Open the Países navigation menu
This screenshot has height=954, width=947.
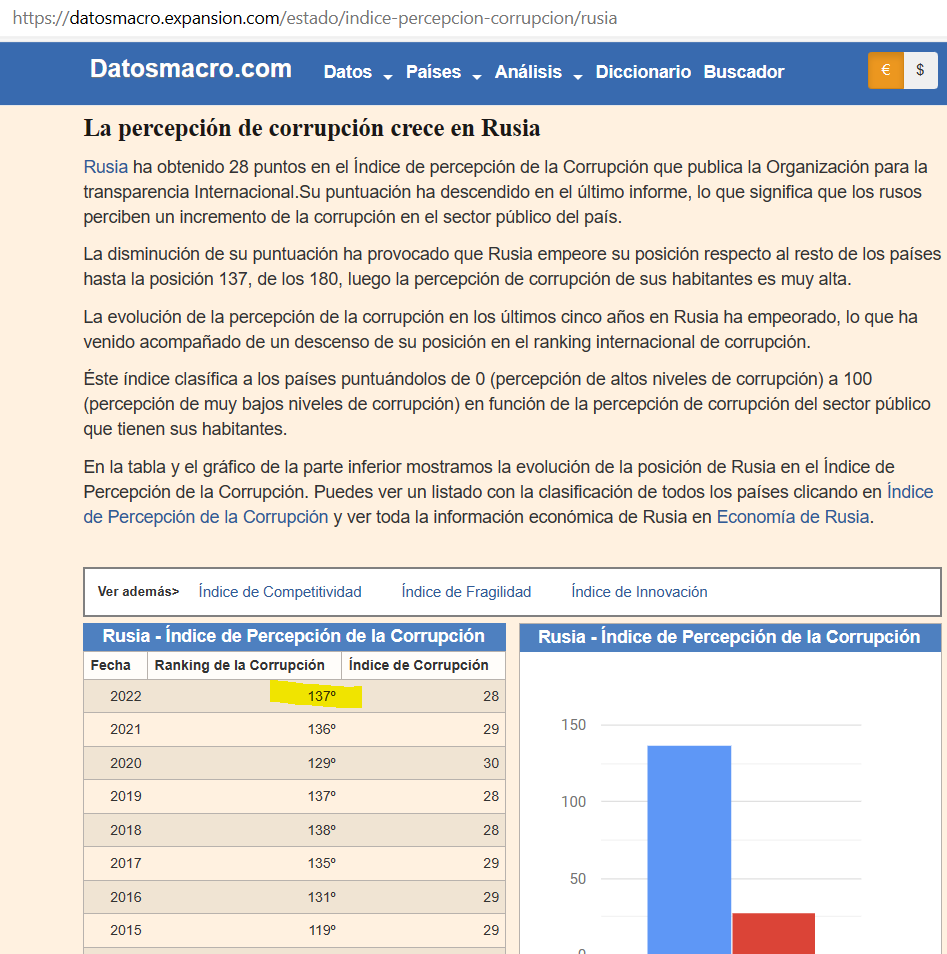pos(433,72)
